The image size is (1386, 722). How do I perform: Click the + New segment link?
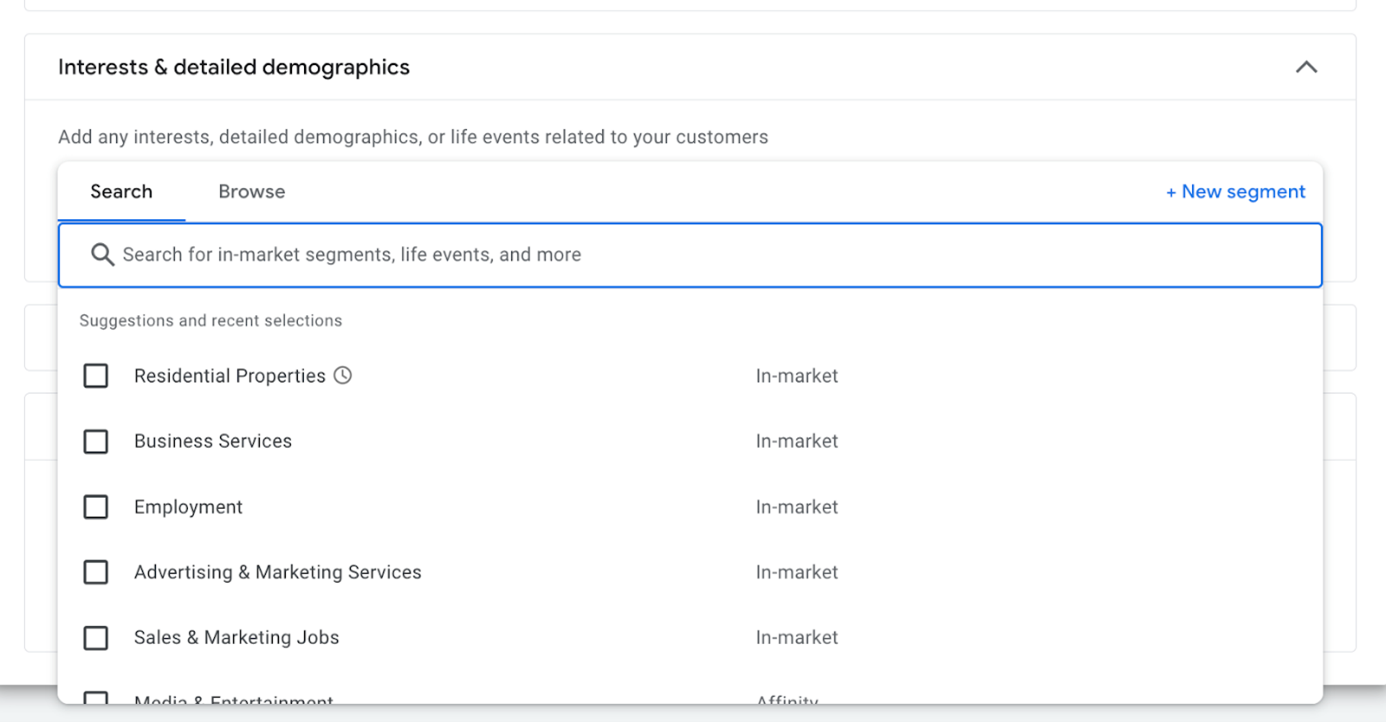coord(1235,192)
